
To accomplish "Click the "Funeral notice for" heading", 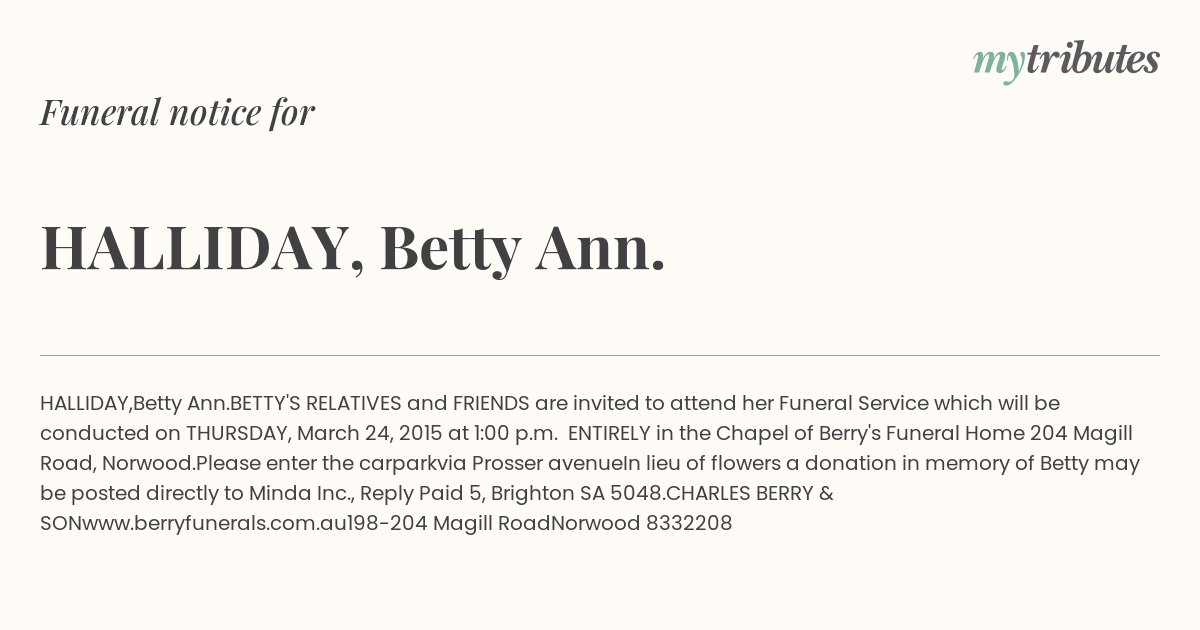I will coord(177,112).
